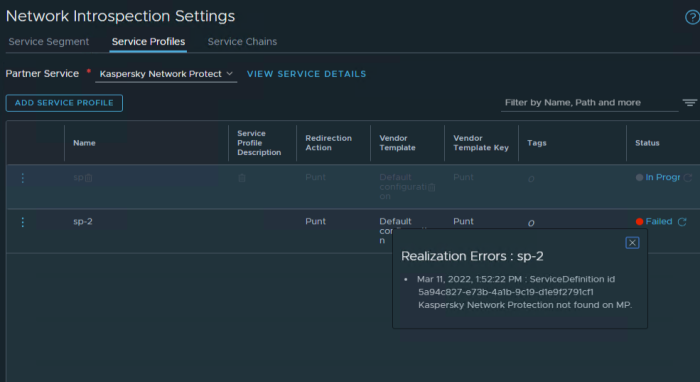Click the Name column header
The height and width of the screenshot is (382, 700).
tap(84, 143)
